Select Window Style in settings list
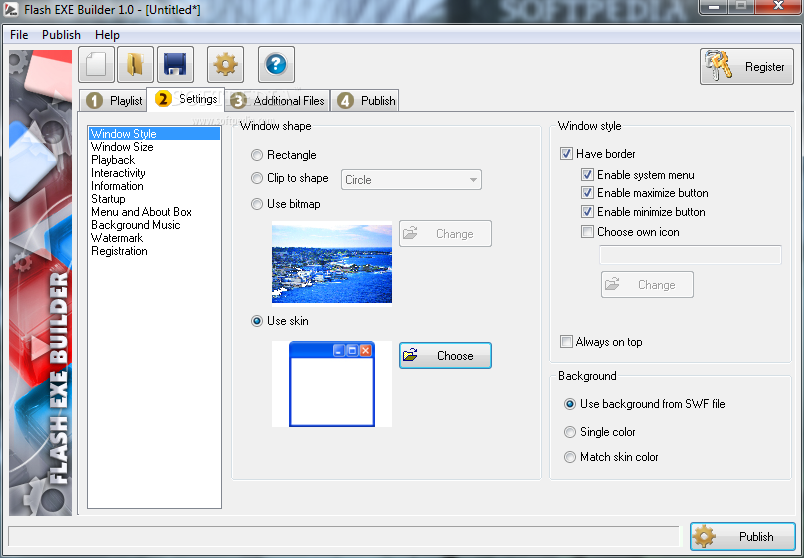This screenshot has height=558, width=804. pyautogui.click(x=154, y=134)
